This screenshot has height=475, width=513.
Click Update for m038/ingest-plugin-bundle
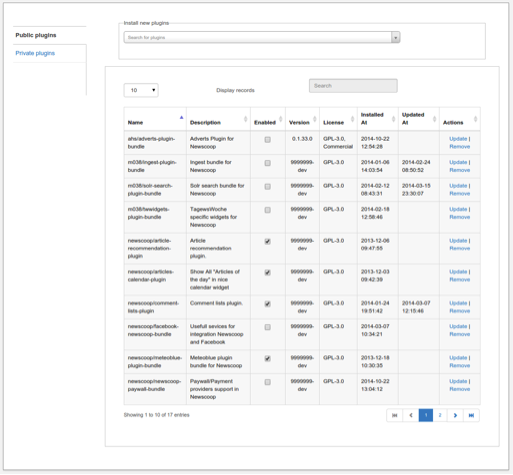(x=458, y=162)
